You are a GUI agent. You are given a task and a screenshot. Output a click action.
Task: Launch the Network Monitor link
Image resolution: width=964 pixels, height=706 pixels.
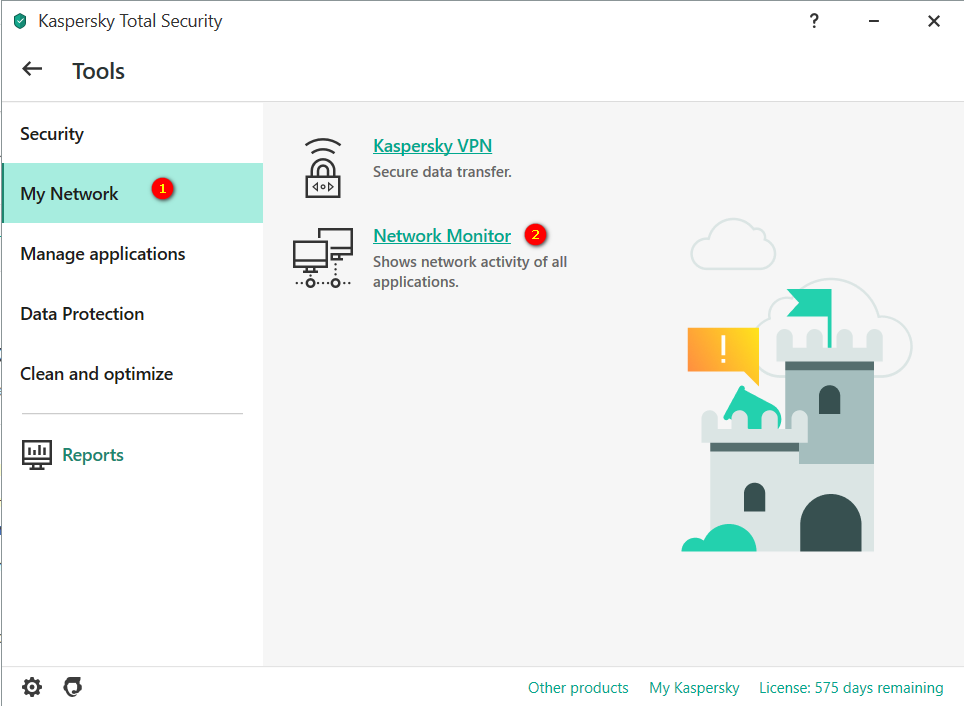pos(442,236)
